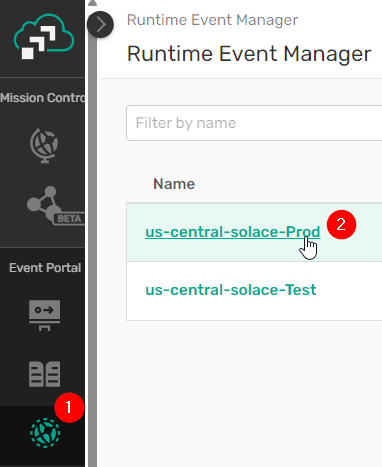Click the Mission Control section label
Image resolution: width=382 pixels, height=467 pixels.
click(x=42, y=98)
